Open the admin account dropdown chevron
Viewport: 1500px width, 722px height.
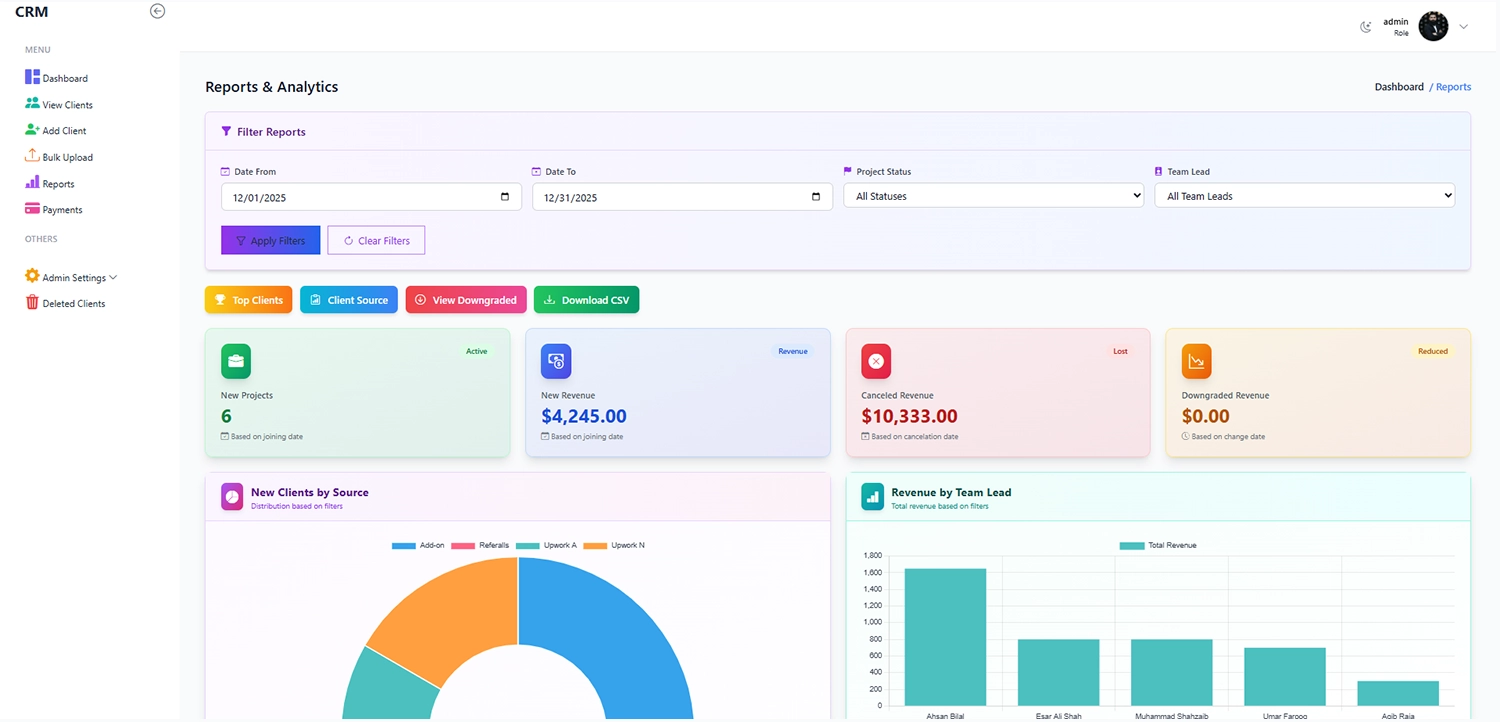point(1463,27)
